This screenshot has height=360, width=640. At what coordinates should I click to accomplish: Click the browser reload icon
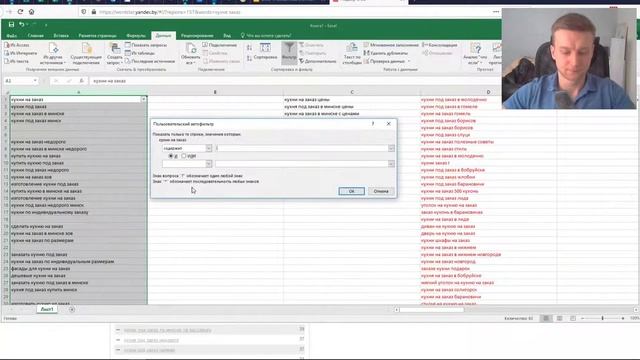(20, 12)
